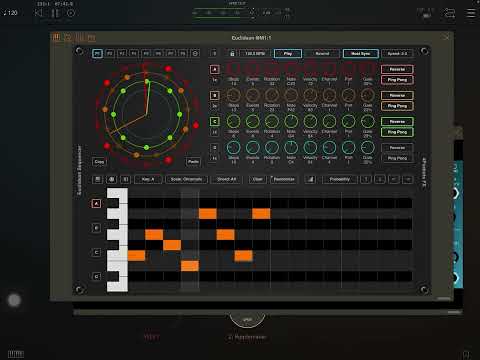Open the Scale: Chromatic dropdown
This screenshot has height=360, width=480.
(x=186, y=179)
